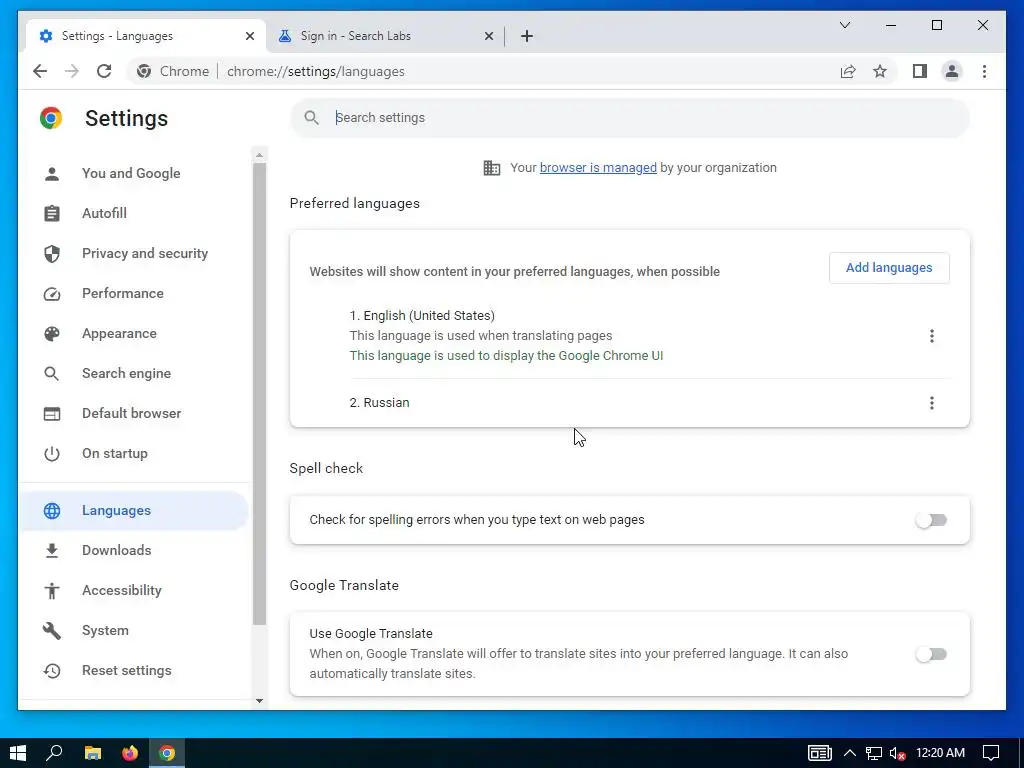Click the muted volume tray icon

click(x=897, y=754)
